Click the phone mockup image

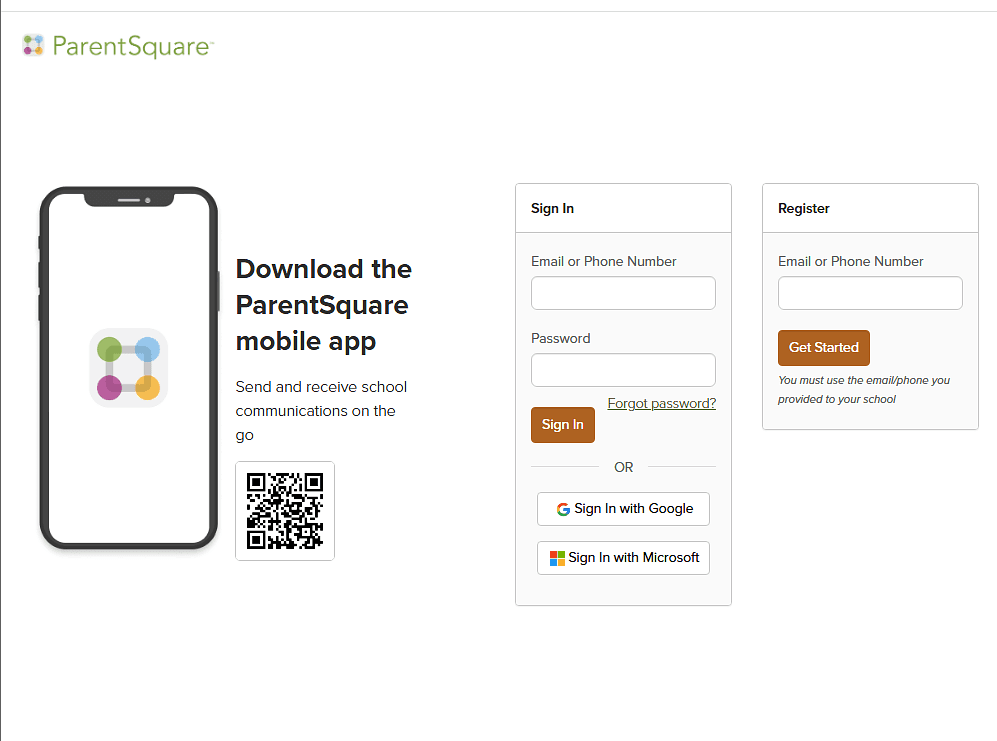128,368
